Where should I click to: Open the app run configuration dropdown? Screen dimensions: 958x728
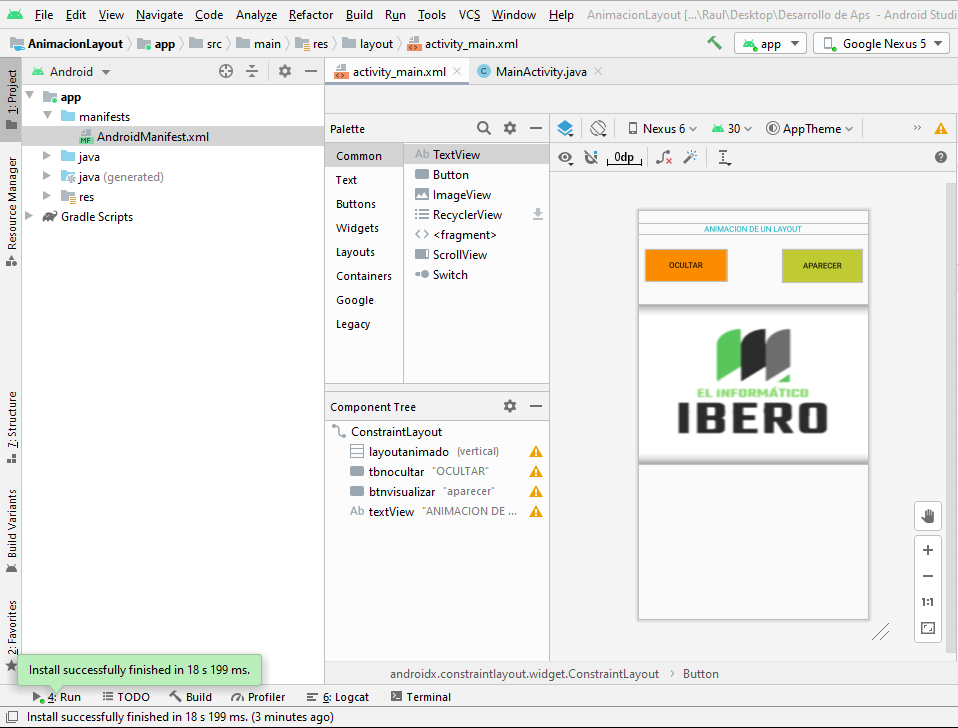[x=770, y=44]
